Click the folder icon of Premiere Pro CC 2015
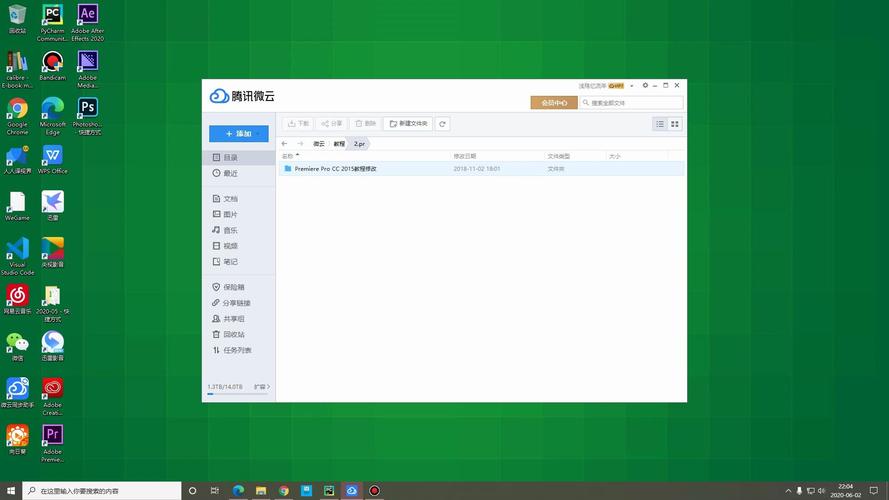Screen dimensions: 889x500 point(287,169)
